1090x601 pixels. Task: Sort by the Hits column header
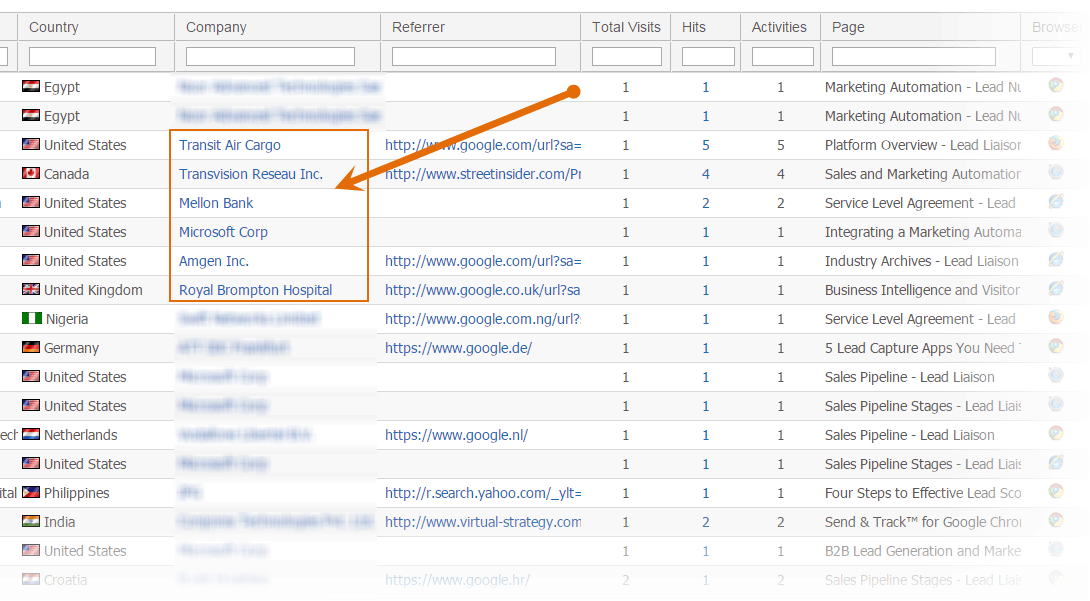(694, 27)
